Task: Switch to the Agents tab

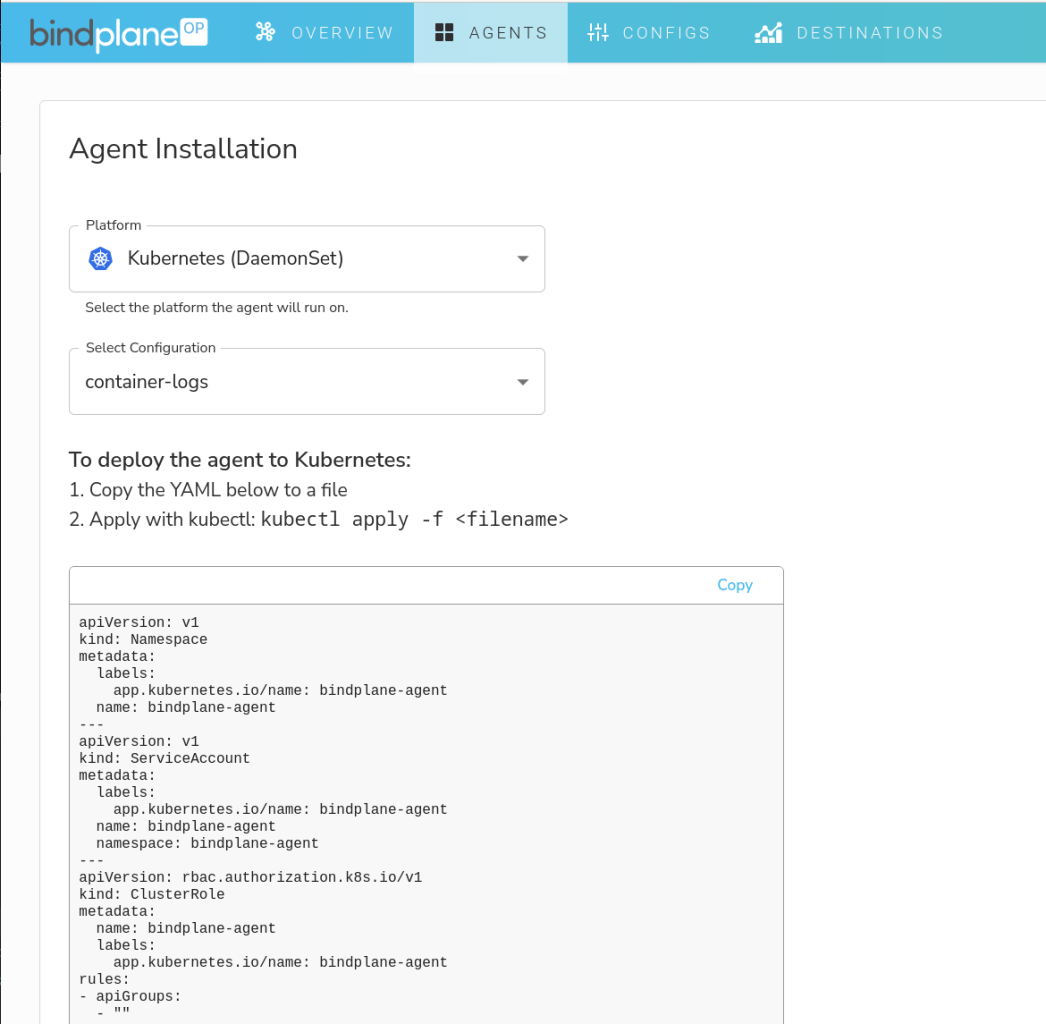Action: point(490,33)
